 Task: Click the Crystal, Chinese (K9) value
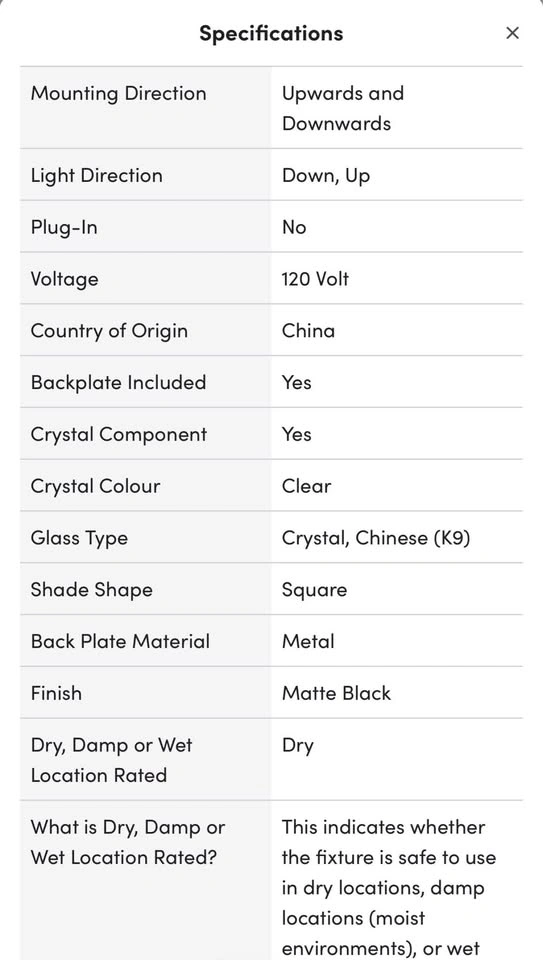(x=376, y=538)
